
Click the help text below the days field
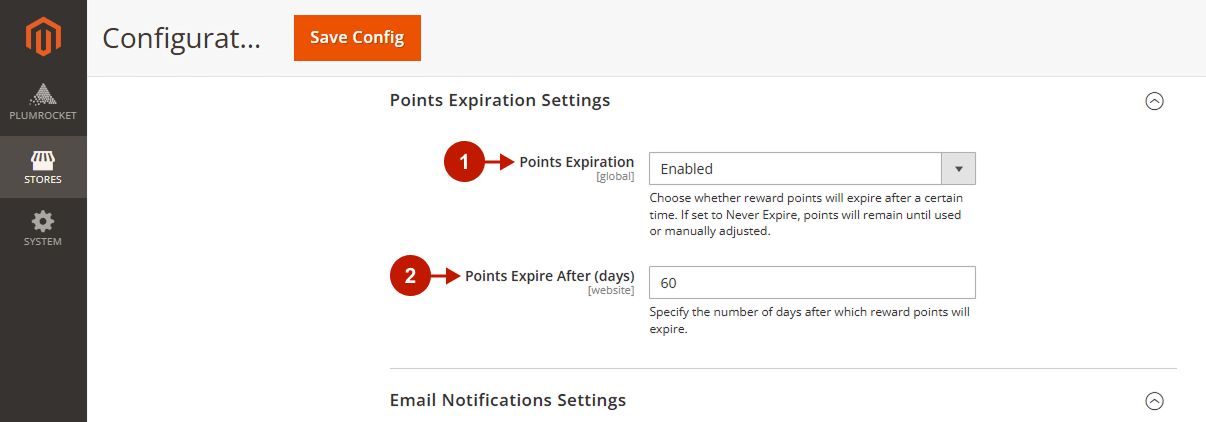tap(810, 321)
